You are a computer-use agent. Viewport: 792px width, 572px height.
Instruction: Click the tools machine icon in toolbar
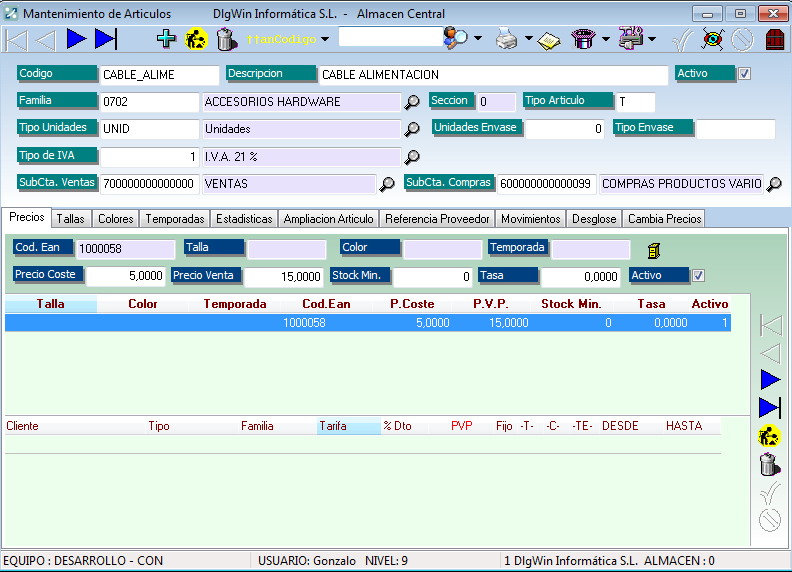(631, 38)
